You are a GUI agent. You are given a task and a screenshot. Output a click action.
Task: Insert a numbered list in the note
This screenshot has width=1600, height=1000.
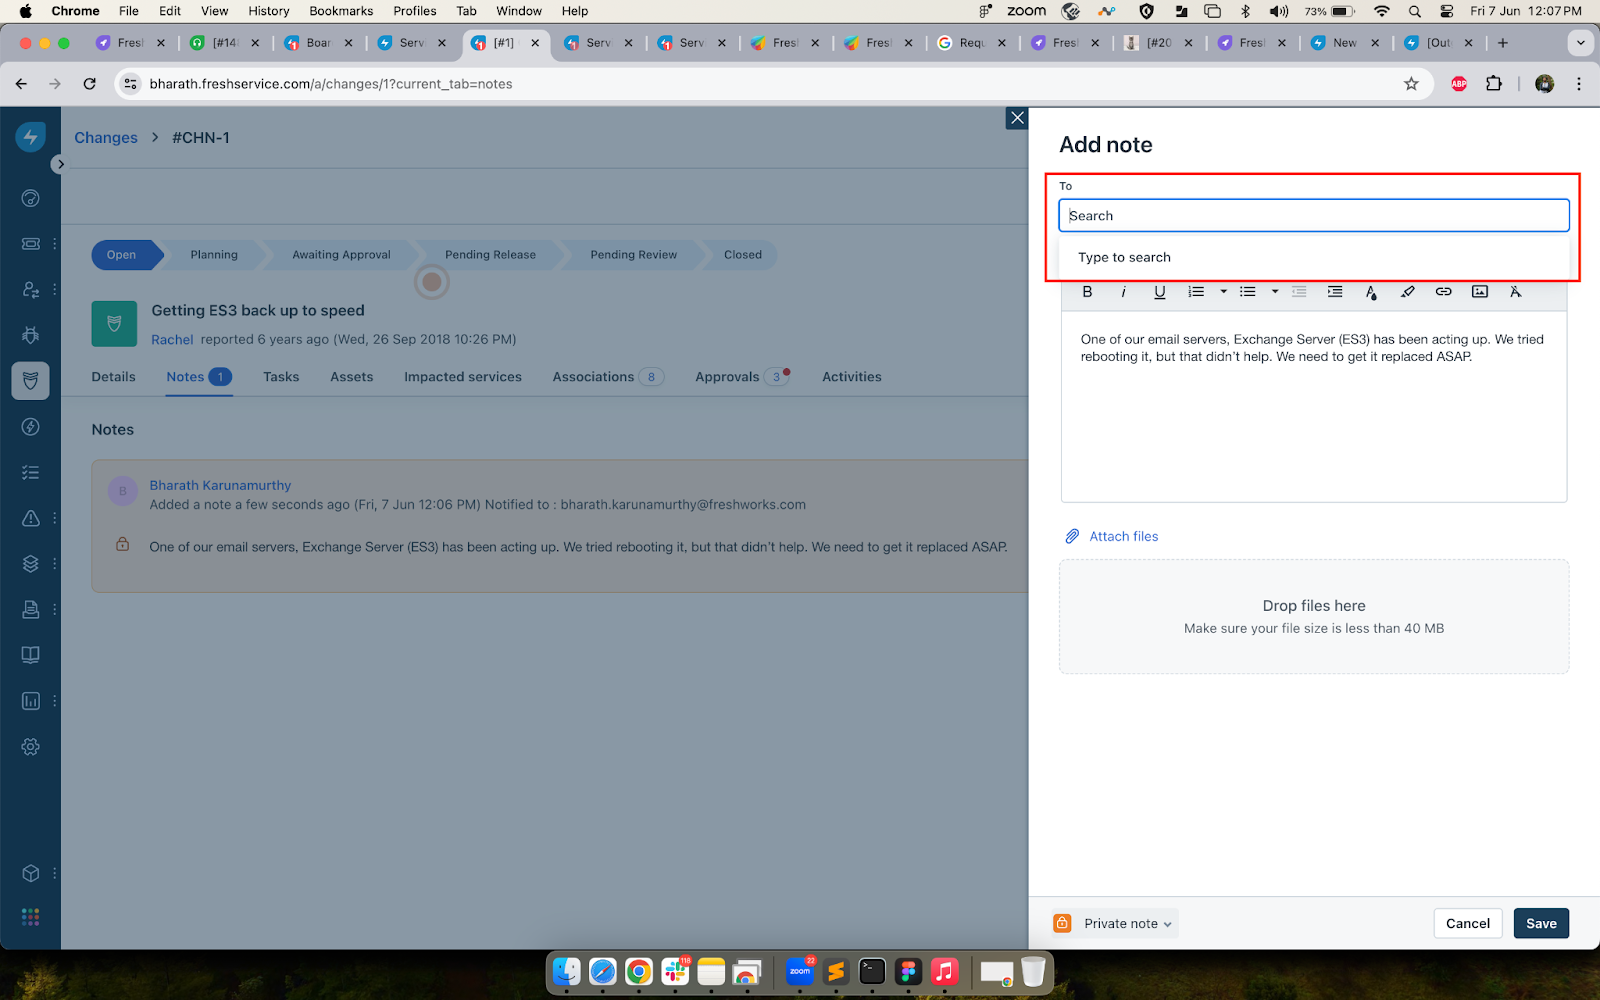click(1196, 292)
